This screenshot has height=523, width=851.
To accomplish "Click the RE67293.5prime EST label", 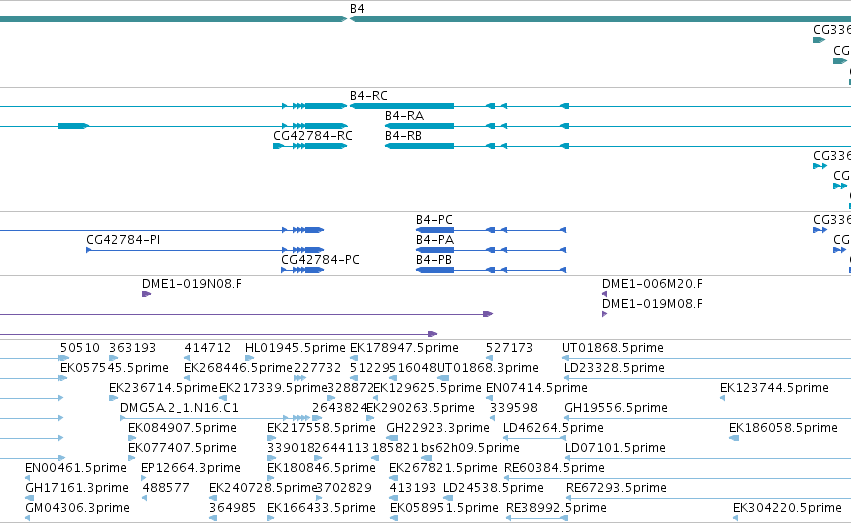I will 617,488.
